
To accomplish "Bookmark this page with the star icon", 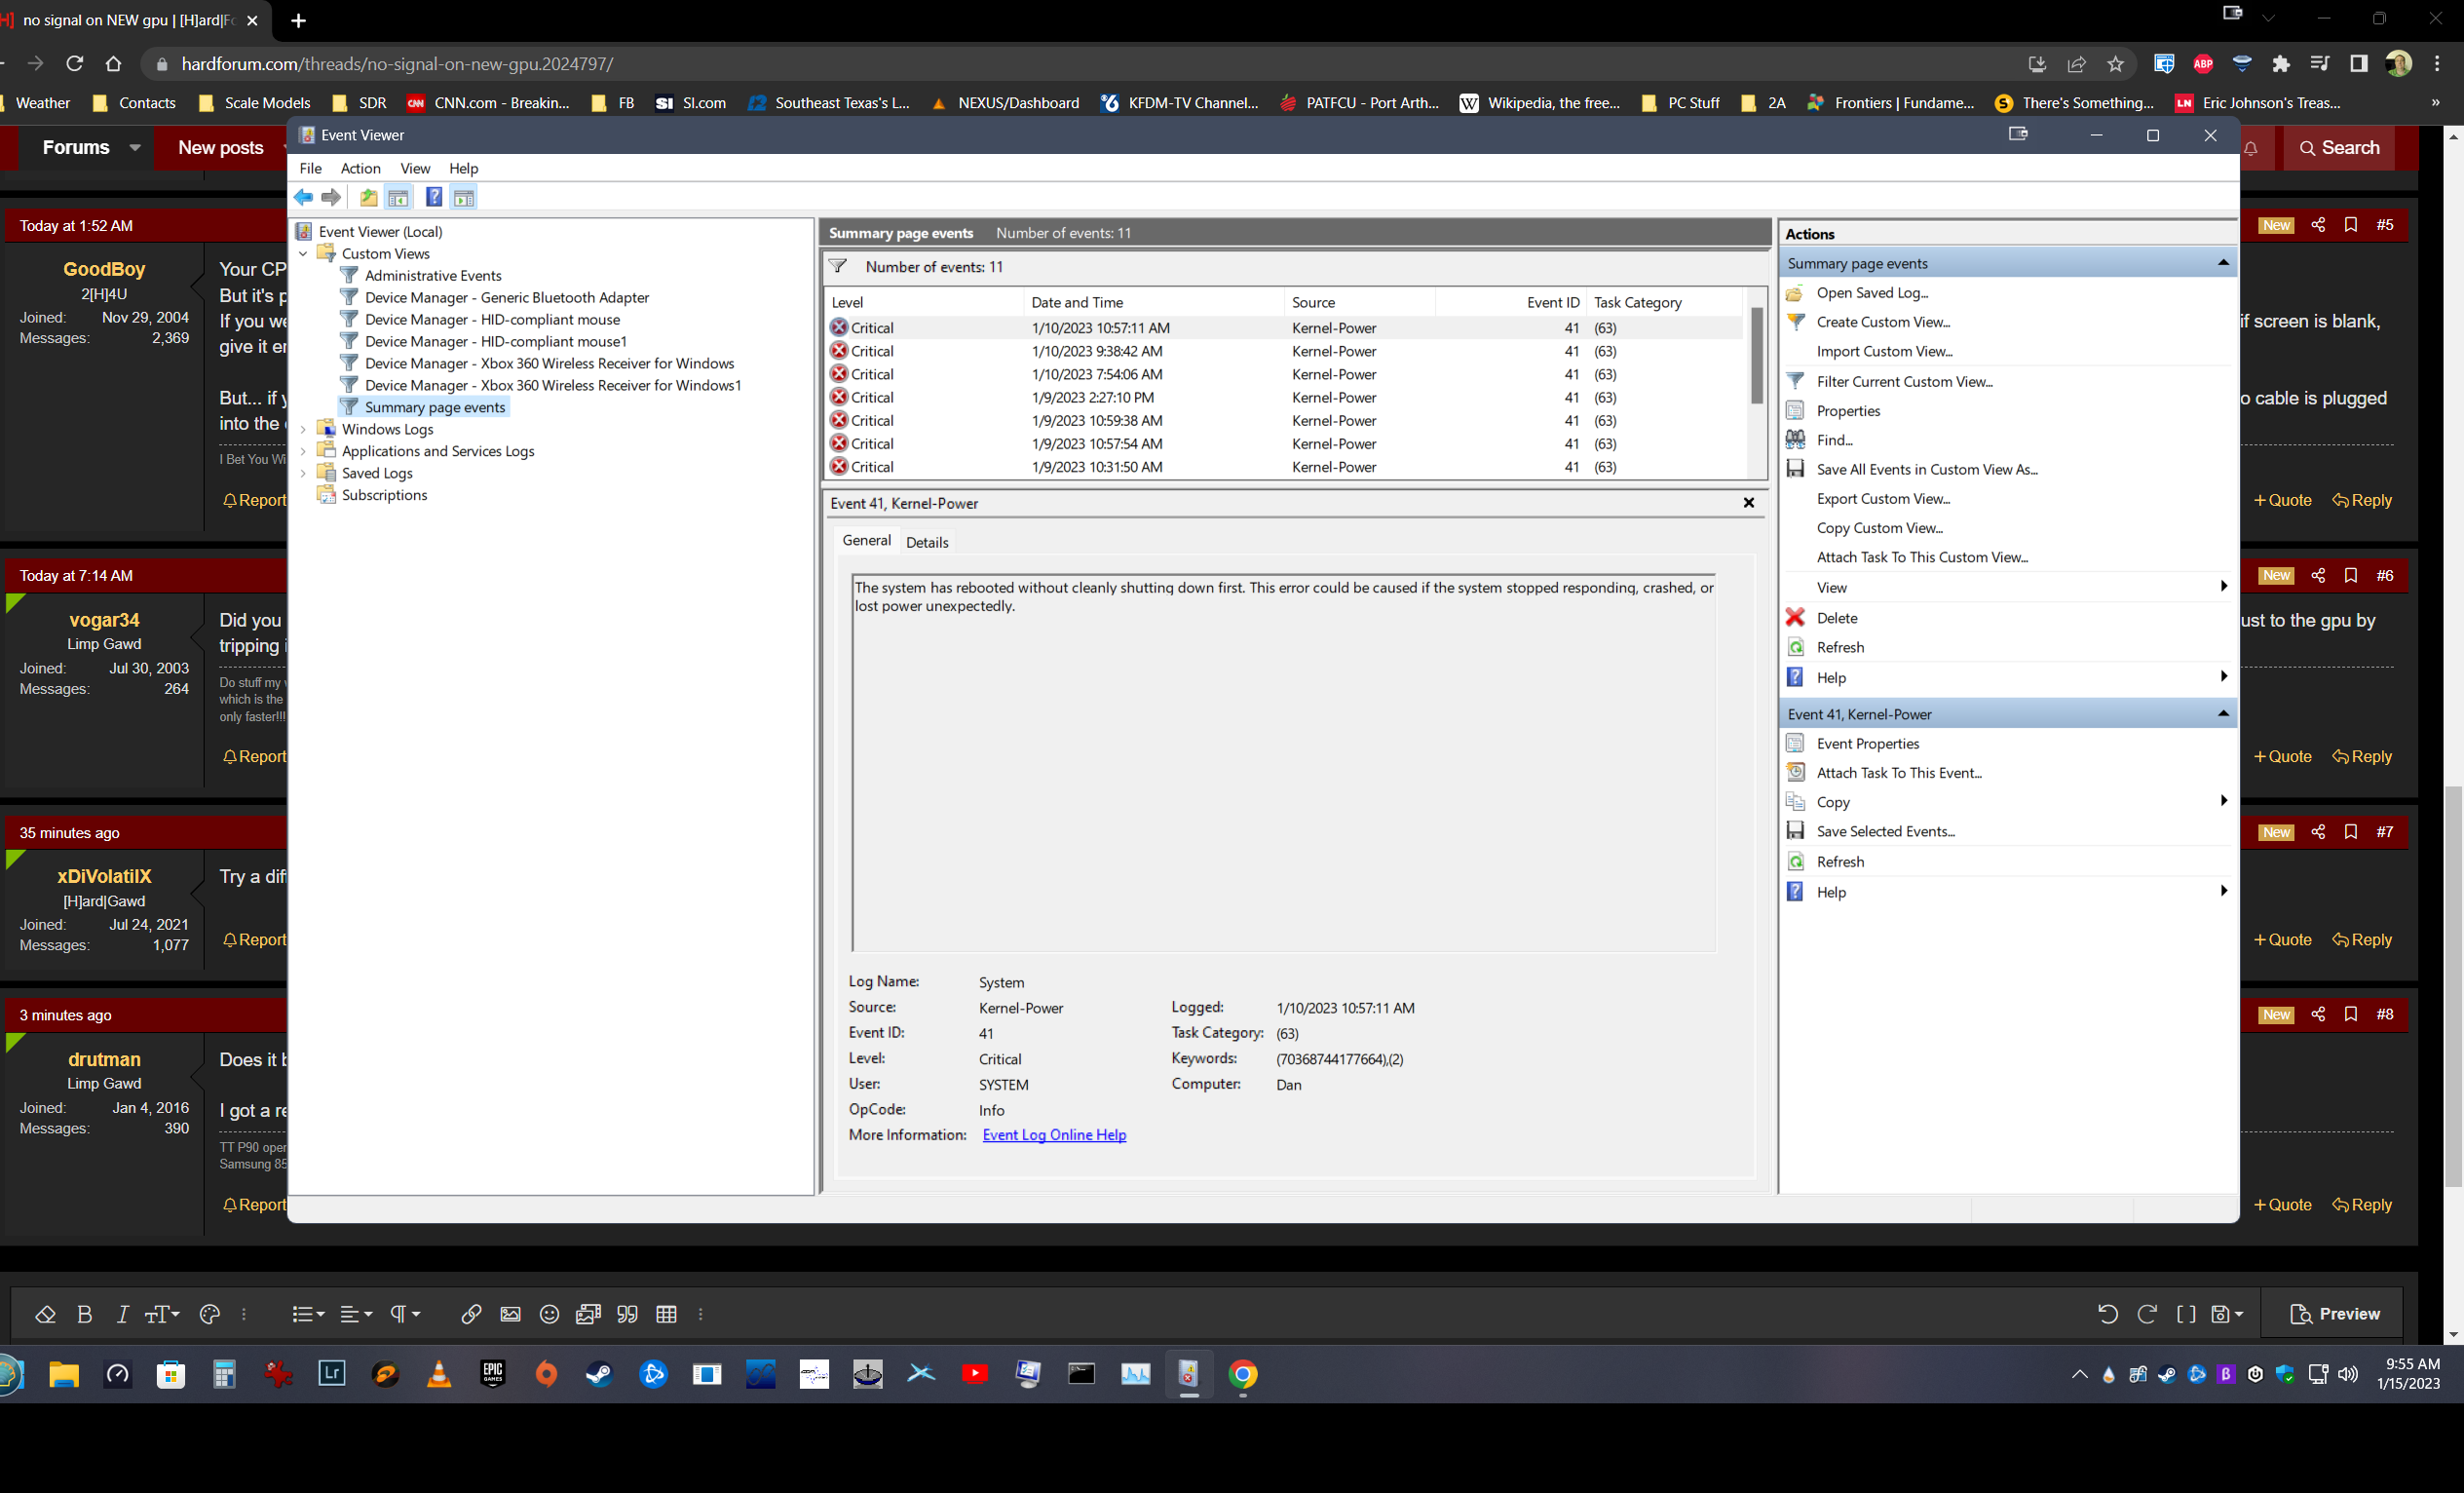I will pyautogui.click(x=2116, y=64).
